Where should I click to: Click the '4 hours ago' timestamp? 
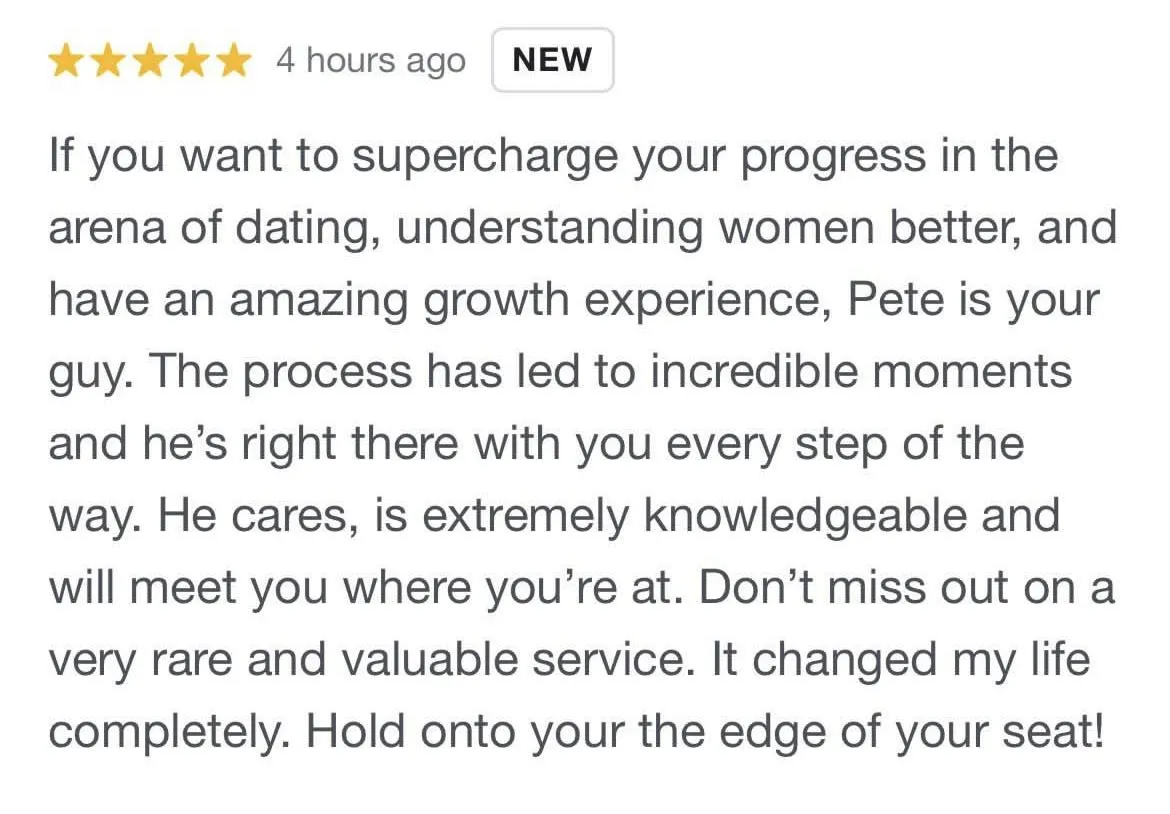coord(371,60)
